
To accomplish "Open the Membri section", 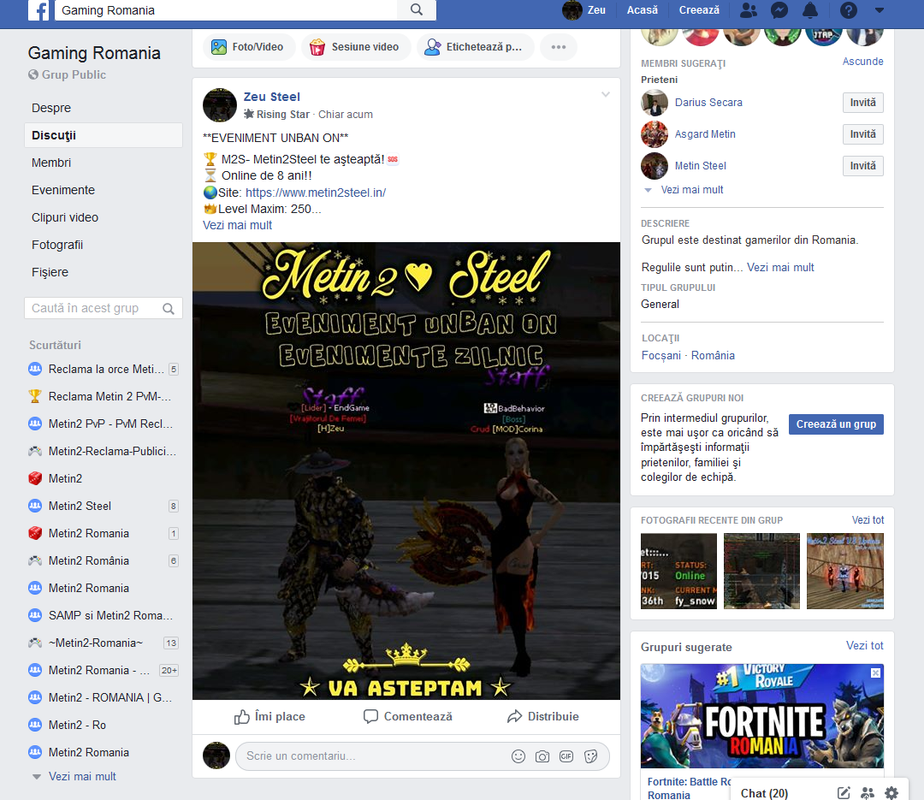I will [51, 163].
